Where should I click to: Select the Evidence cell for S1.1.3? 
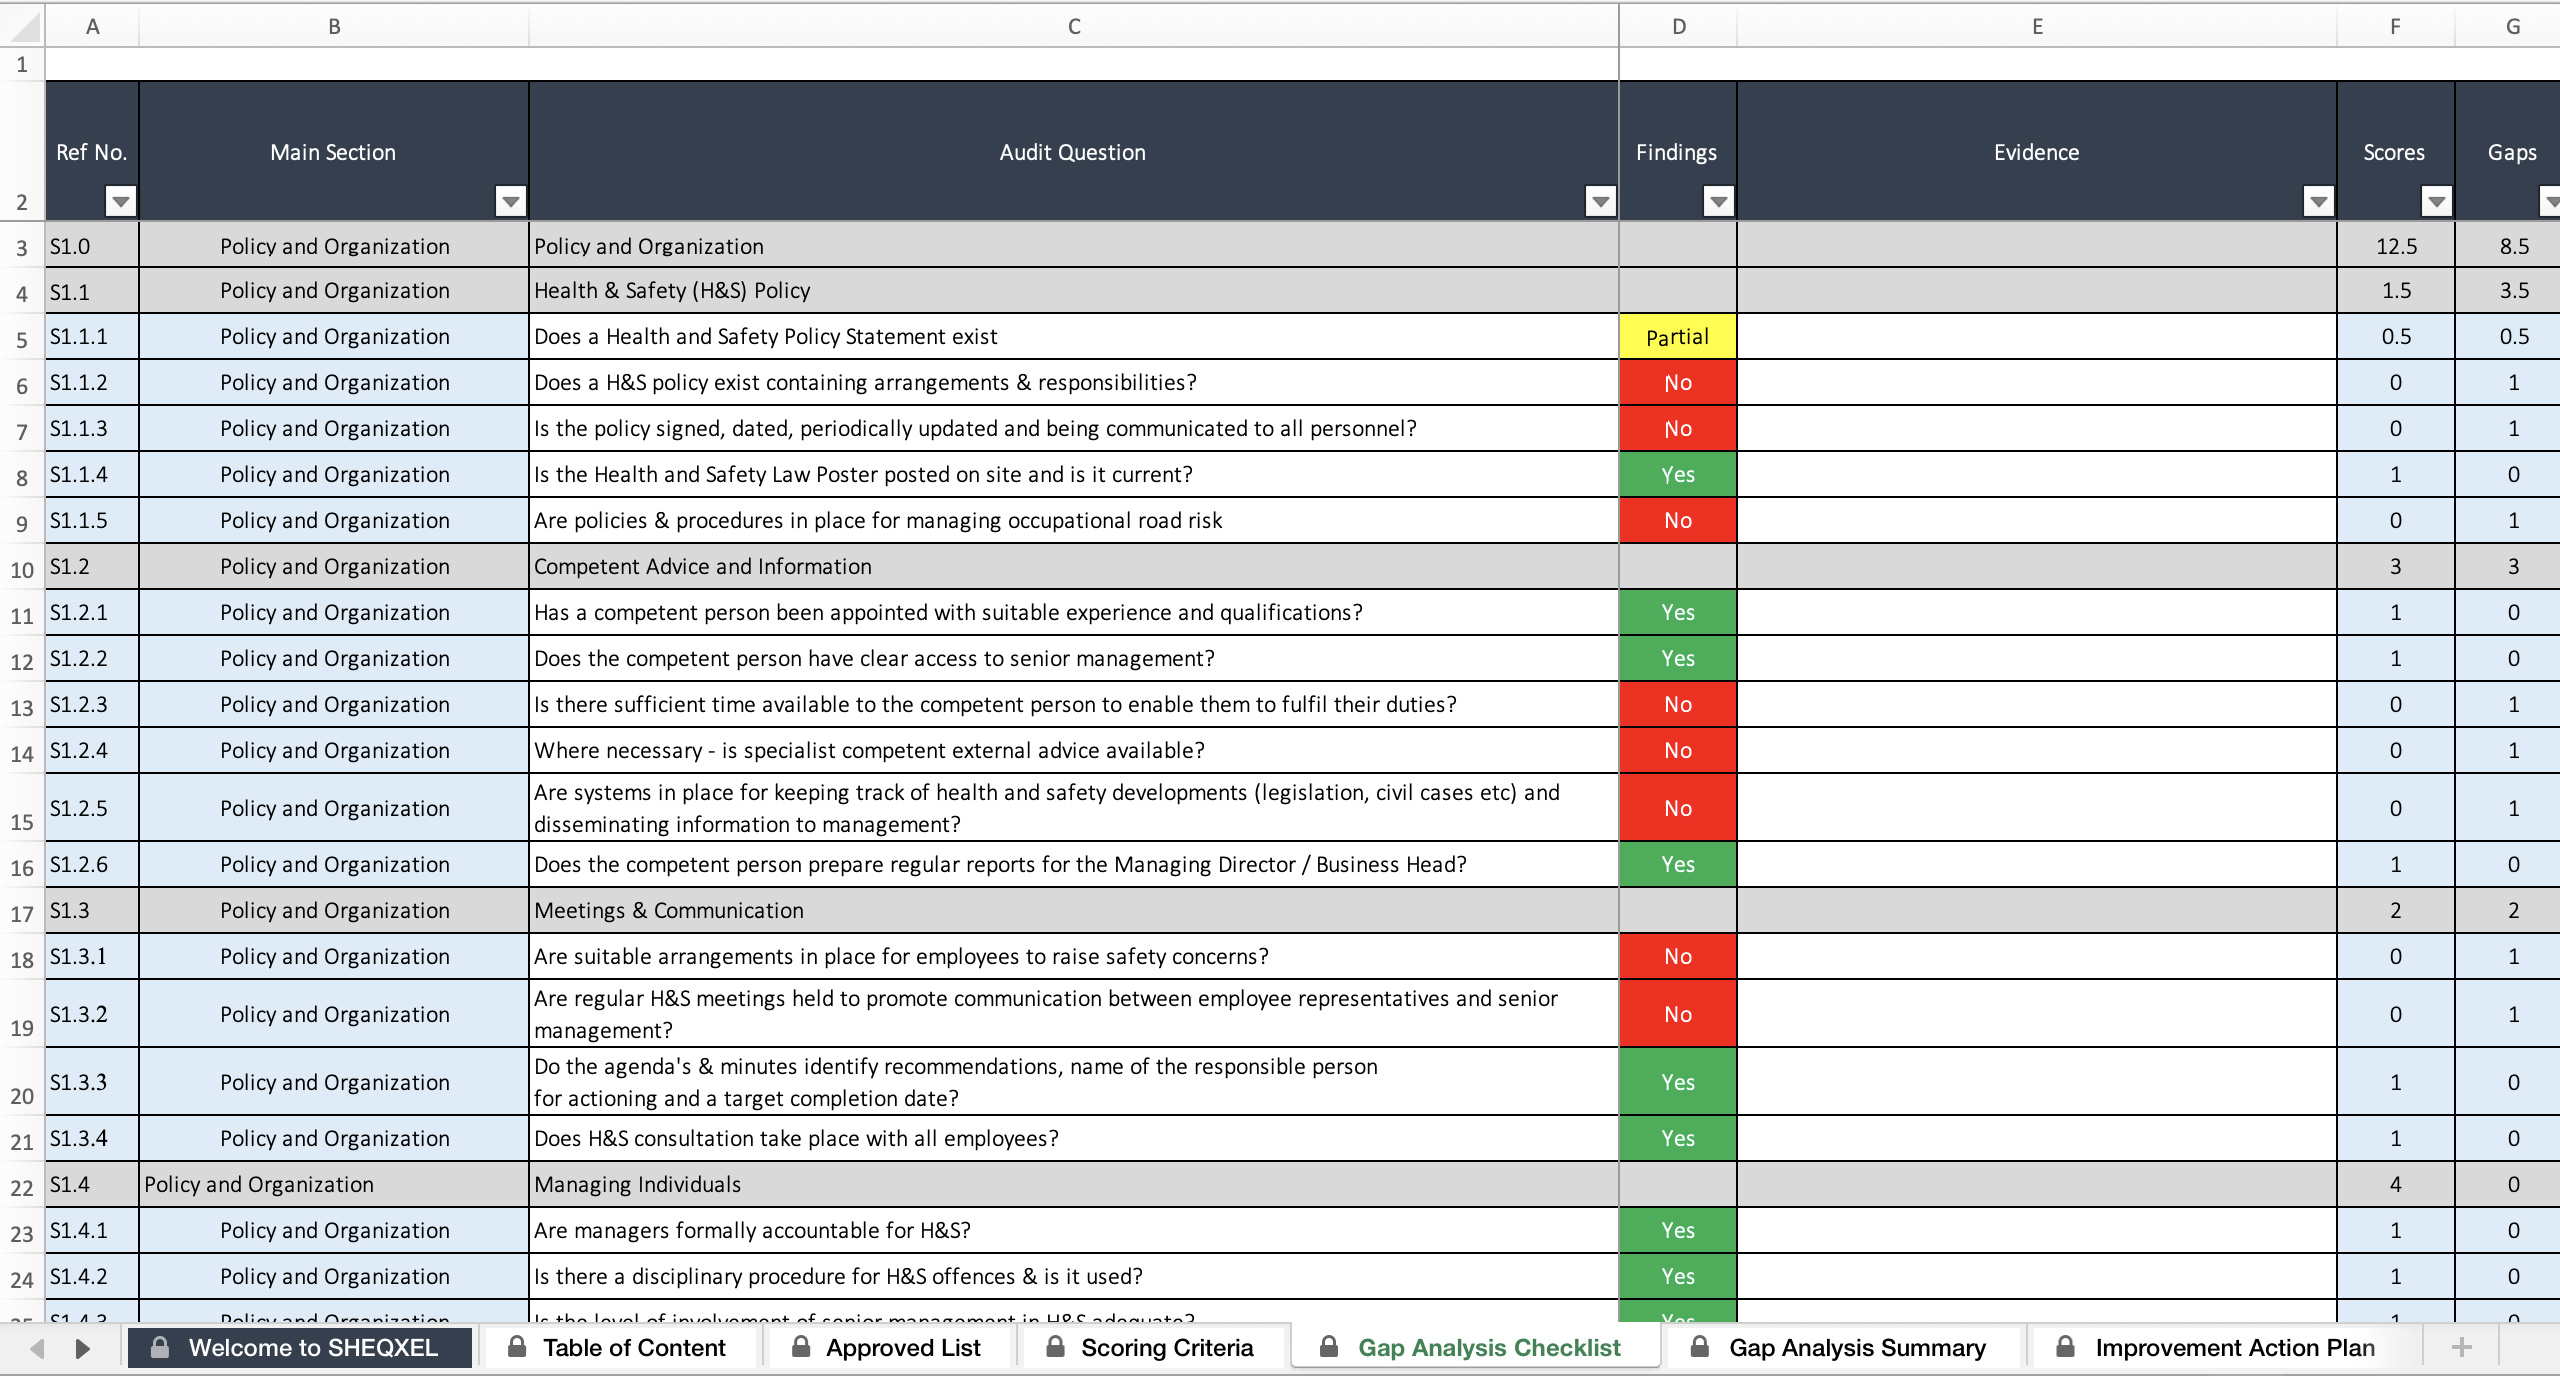tap(2037, 429)
